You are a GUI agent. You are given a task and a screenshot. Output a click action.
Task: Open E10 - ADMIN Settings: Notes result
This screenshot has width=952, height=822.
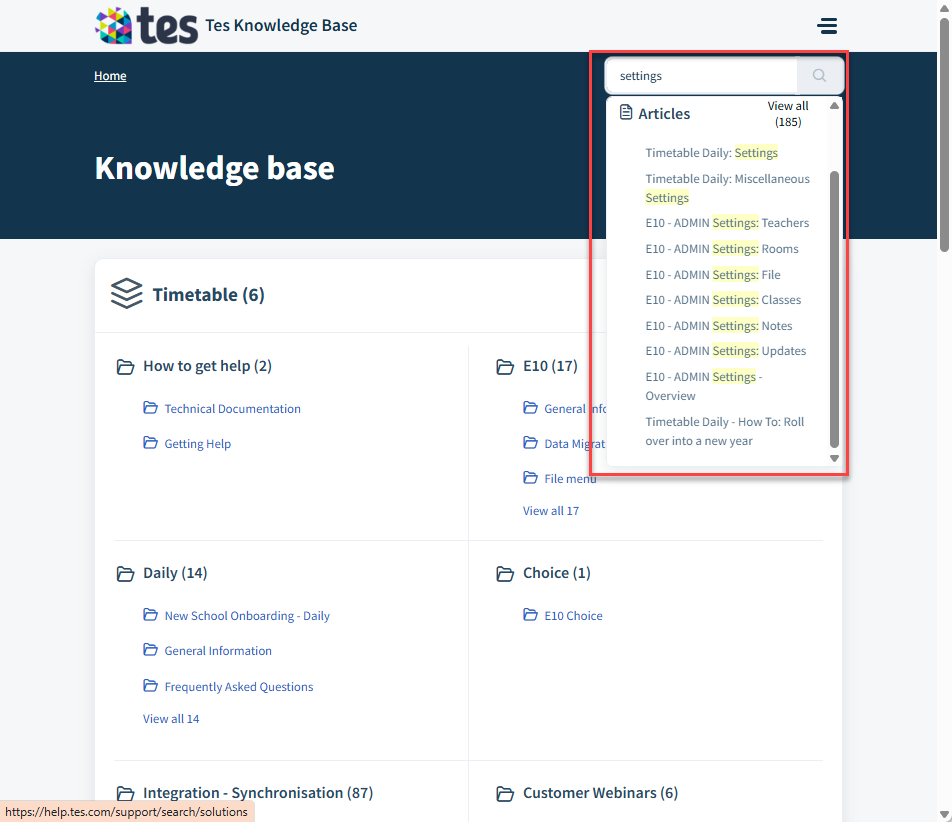pos(718,326)
